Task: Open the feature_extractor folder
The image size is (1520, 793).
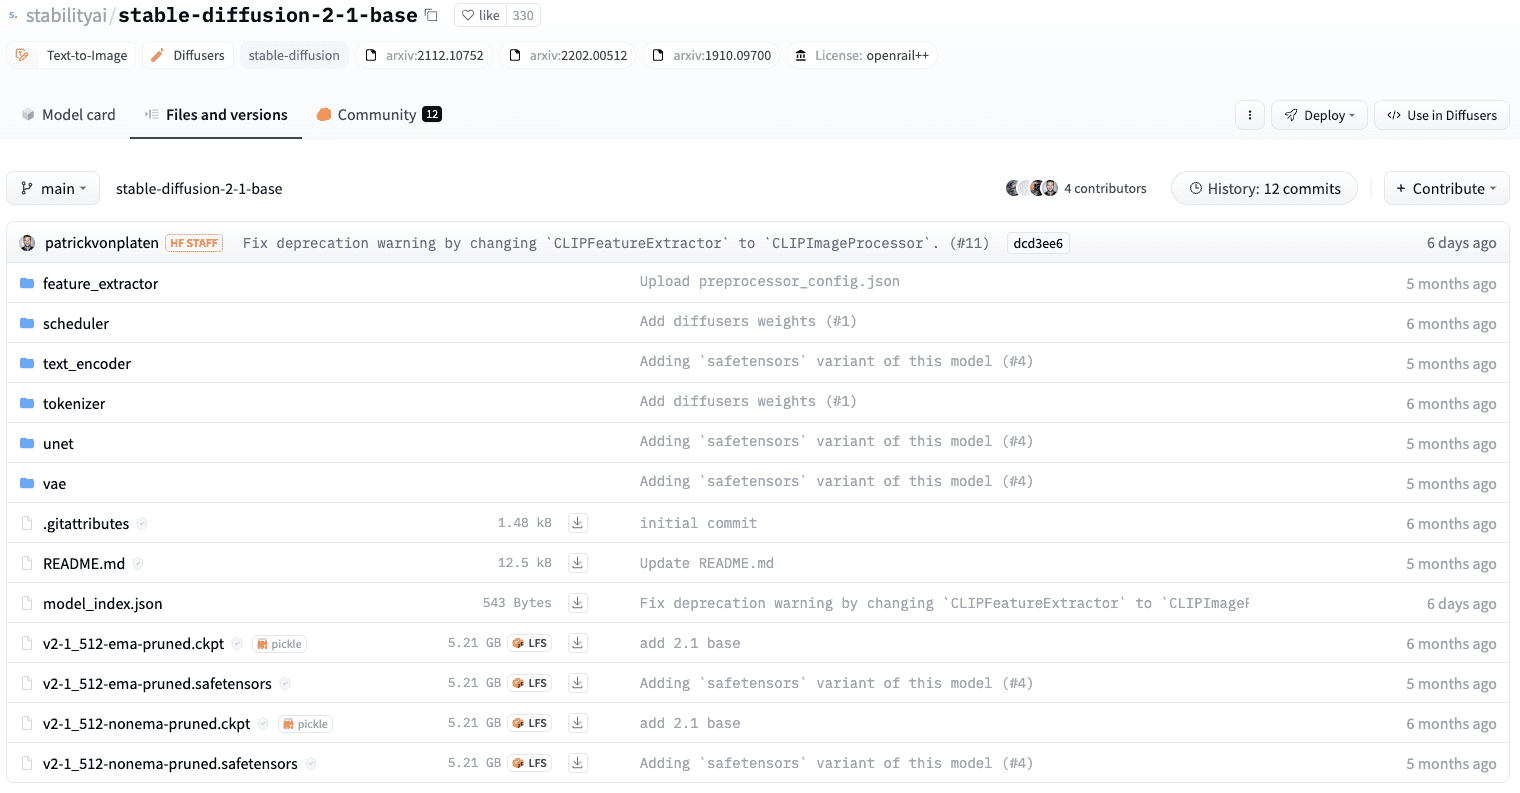Action: (100, 284)
